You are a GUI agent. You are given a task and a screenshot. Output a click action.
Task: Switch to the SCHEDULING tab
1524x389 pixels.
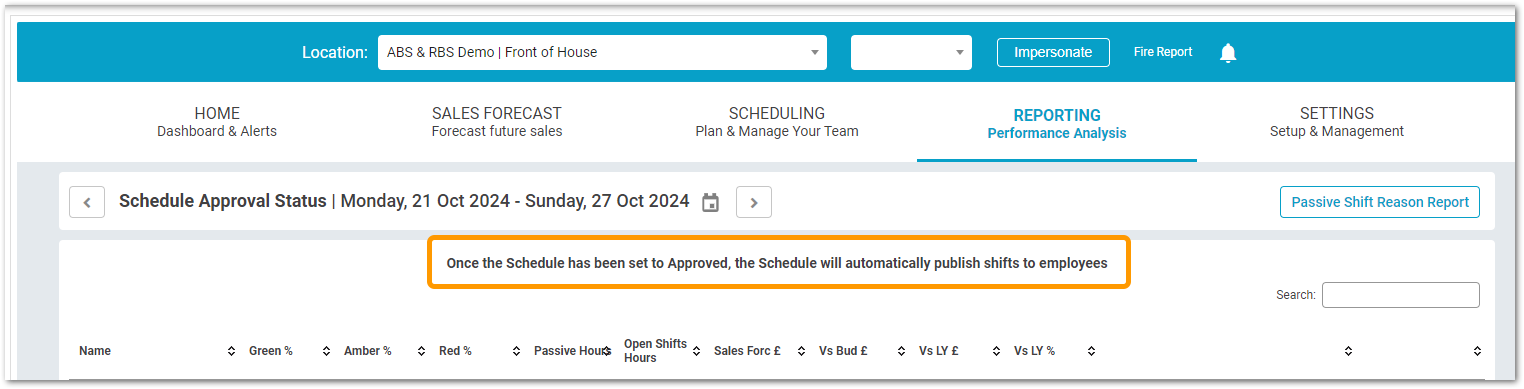coord(777,122)
